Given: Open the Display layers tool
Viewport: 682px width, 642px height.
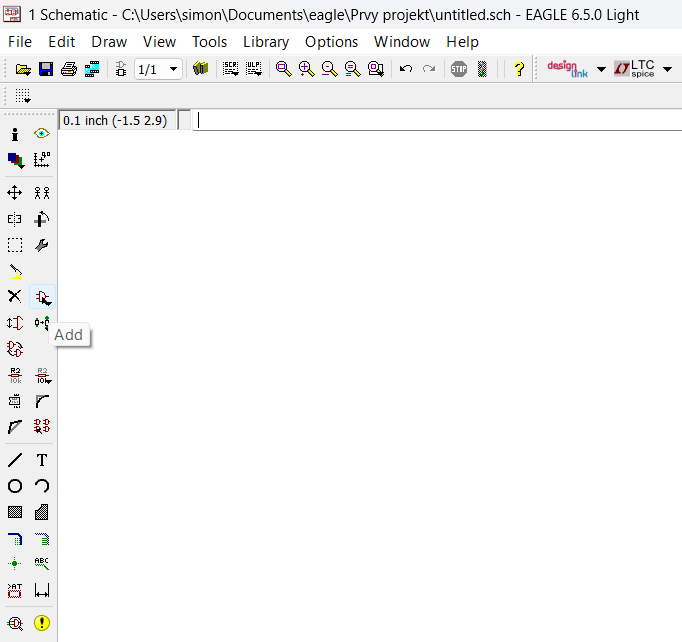Looking at the screenshot, I should (15, 160).
